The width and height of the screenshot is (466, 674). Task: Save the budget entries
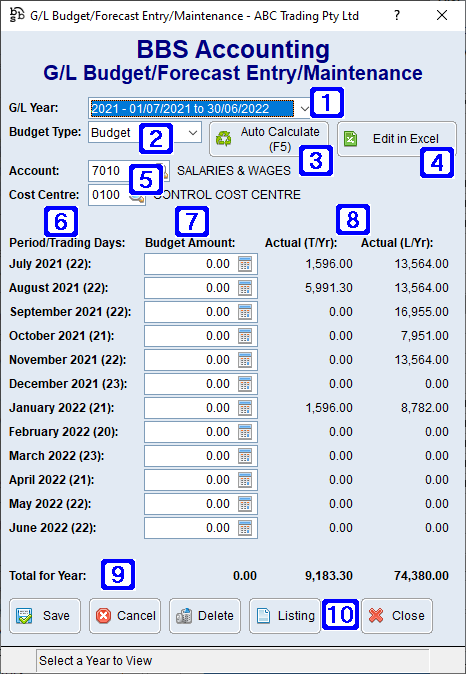click(x=45, y=616)
